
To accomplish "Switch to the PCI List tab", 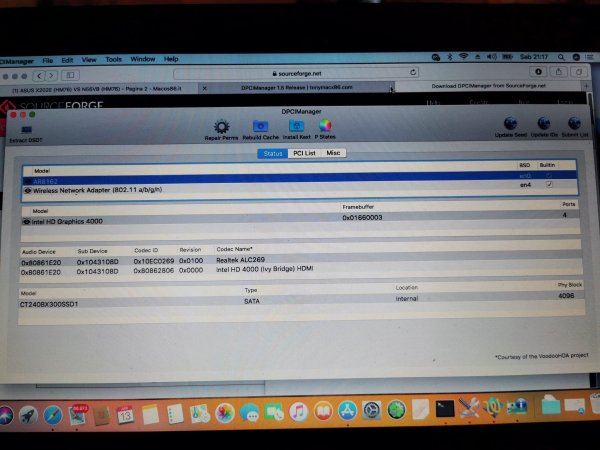I will [304, 153].
